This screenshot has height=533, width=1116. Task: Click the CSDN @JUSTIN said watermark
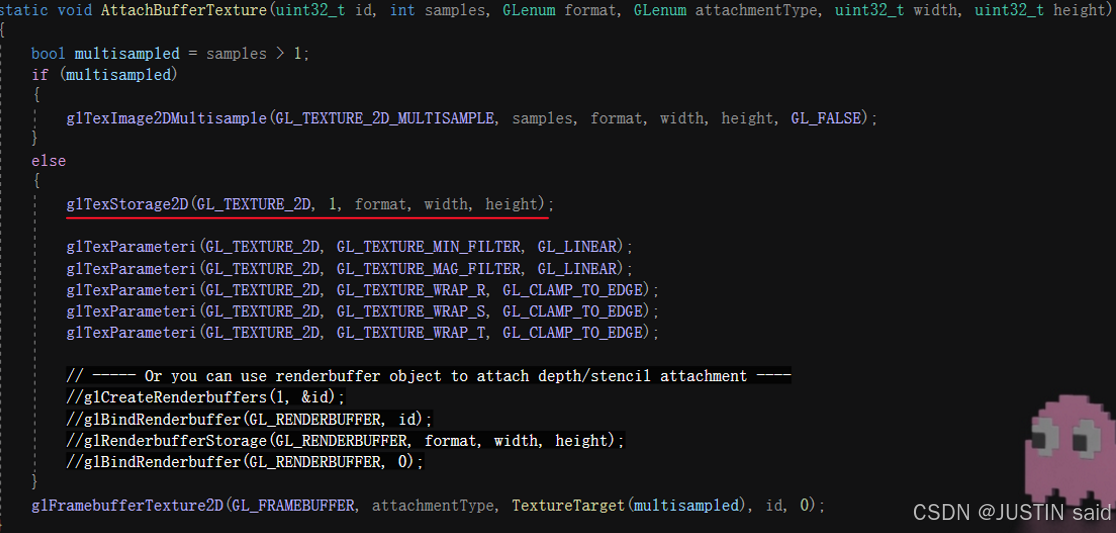pos(1012,512)
